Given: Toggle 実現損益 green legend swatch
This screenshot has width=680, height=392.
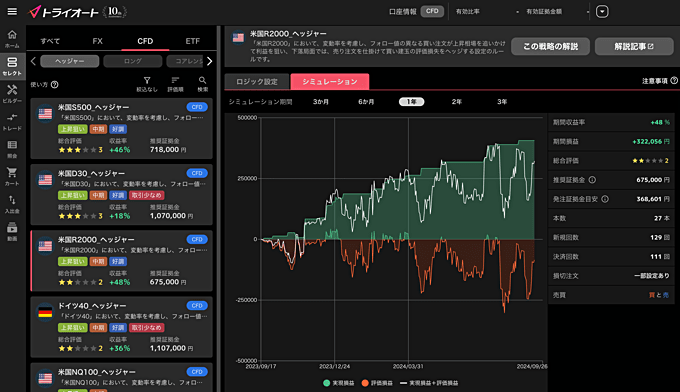Looking at the screenshot, I should coord(327,383).
